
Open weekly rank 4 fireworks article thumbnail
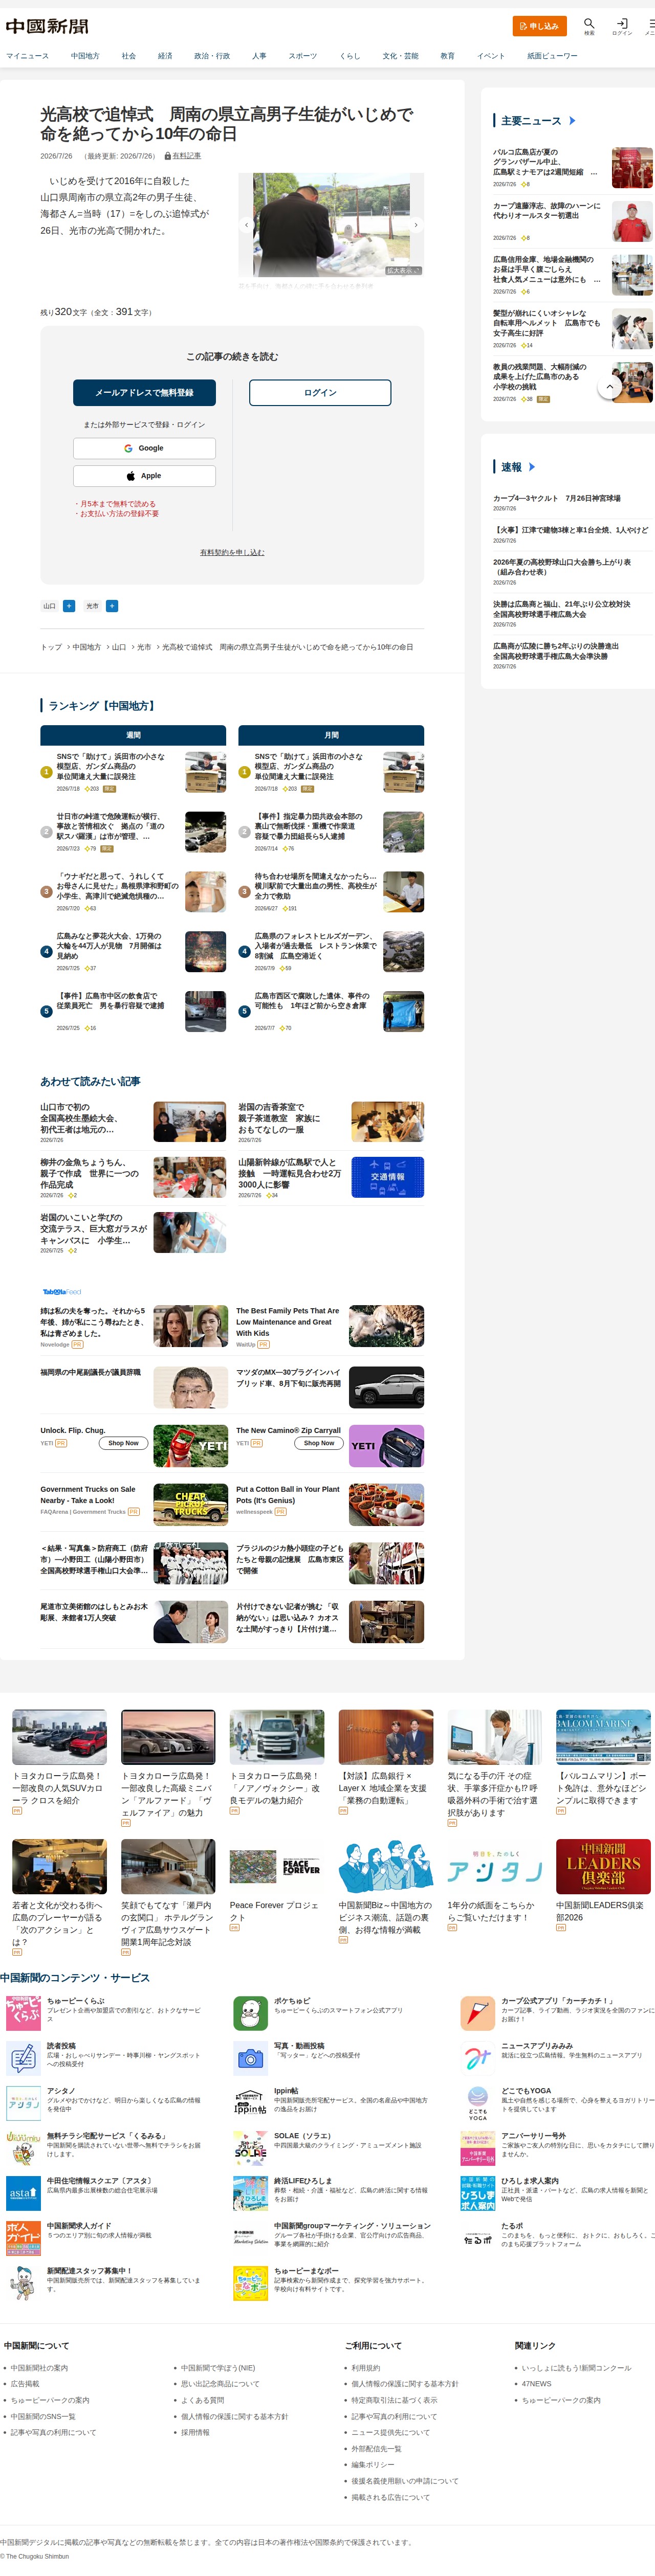coord(205,952)
